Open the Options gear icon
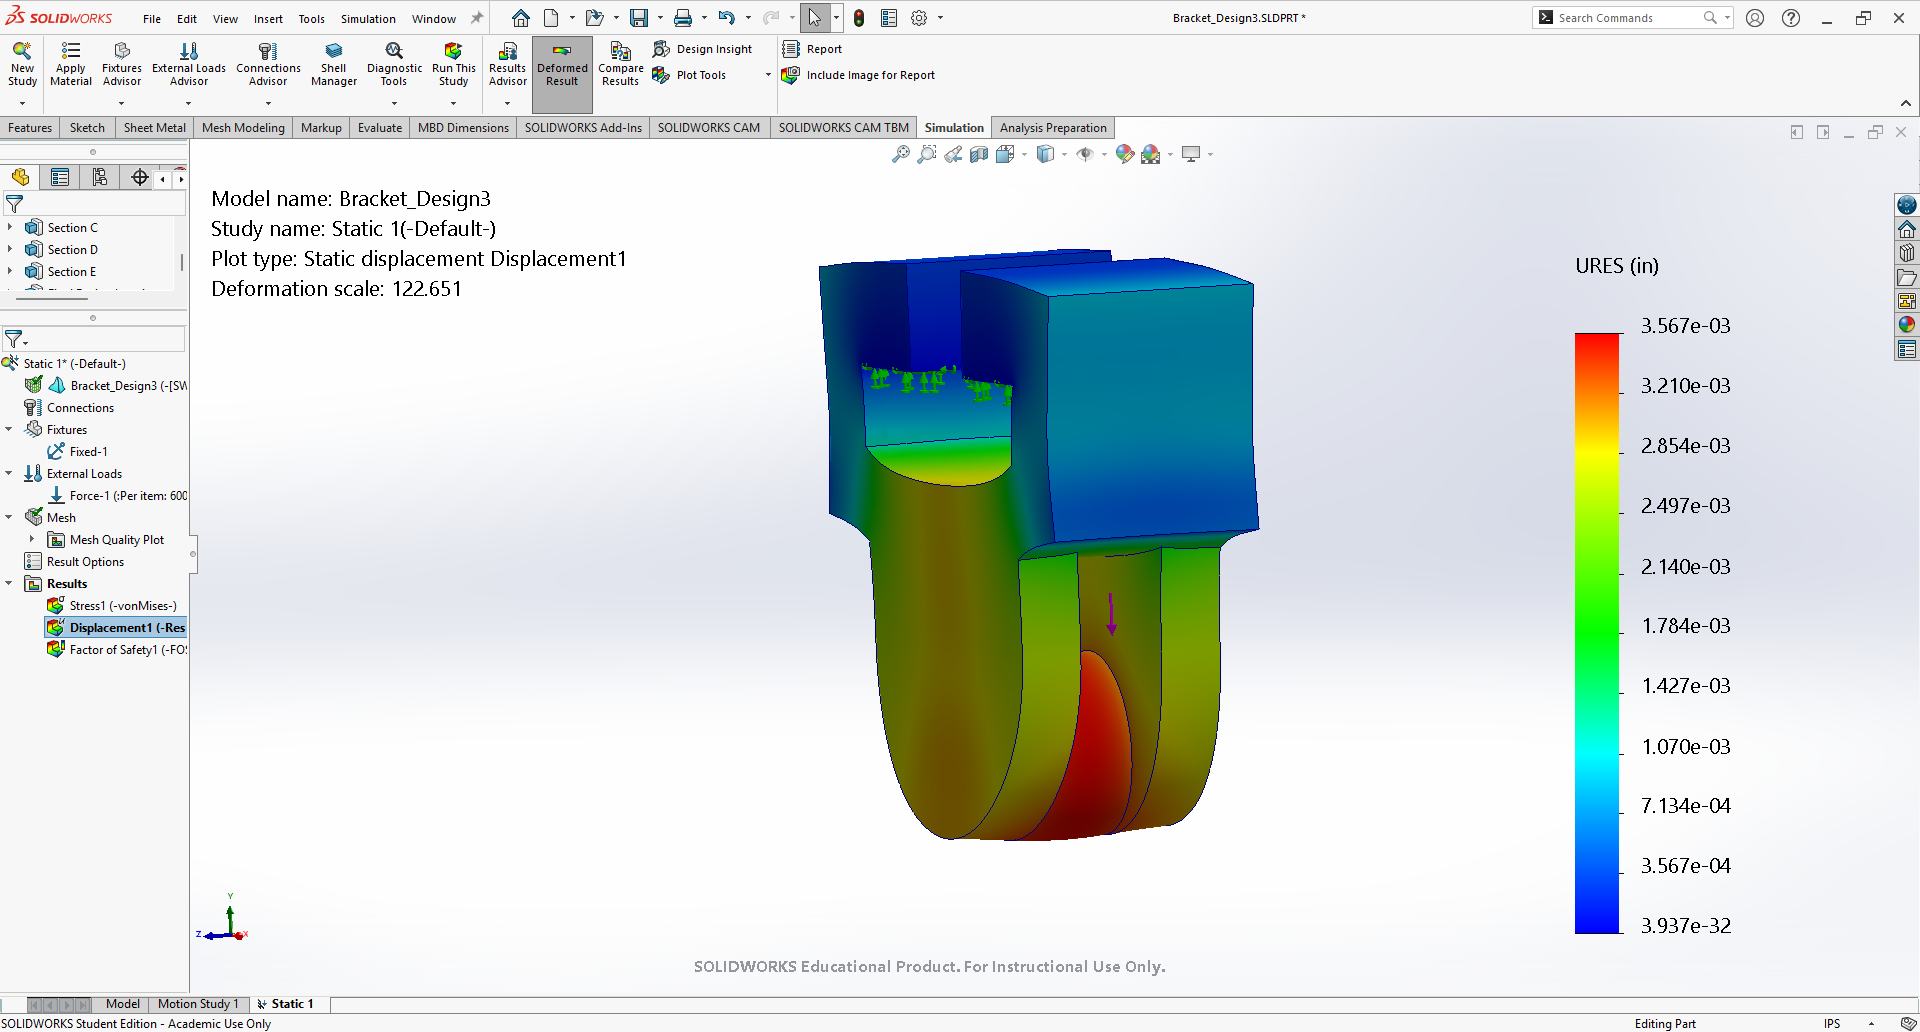Image resolution: width=1920 pixels, height=1032 pixels. 919,18
